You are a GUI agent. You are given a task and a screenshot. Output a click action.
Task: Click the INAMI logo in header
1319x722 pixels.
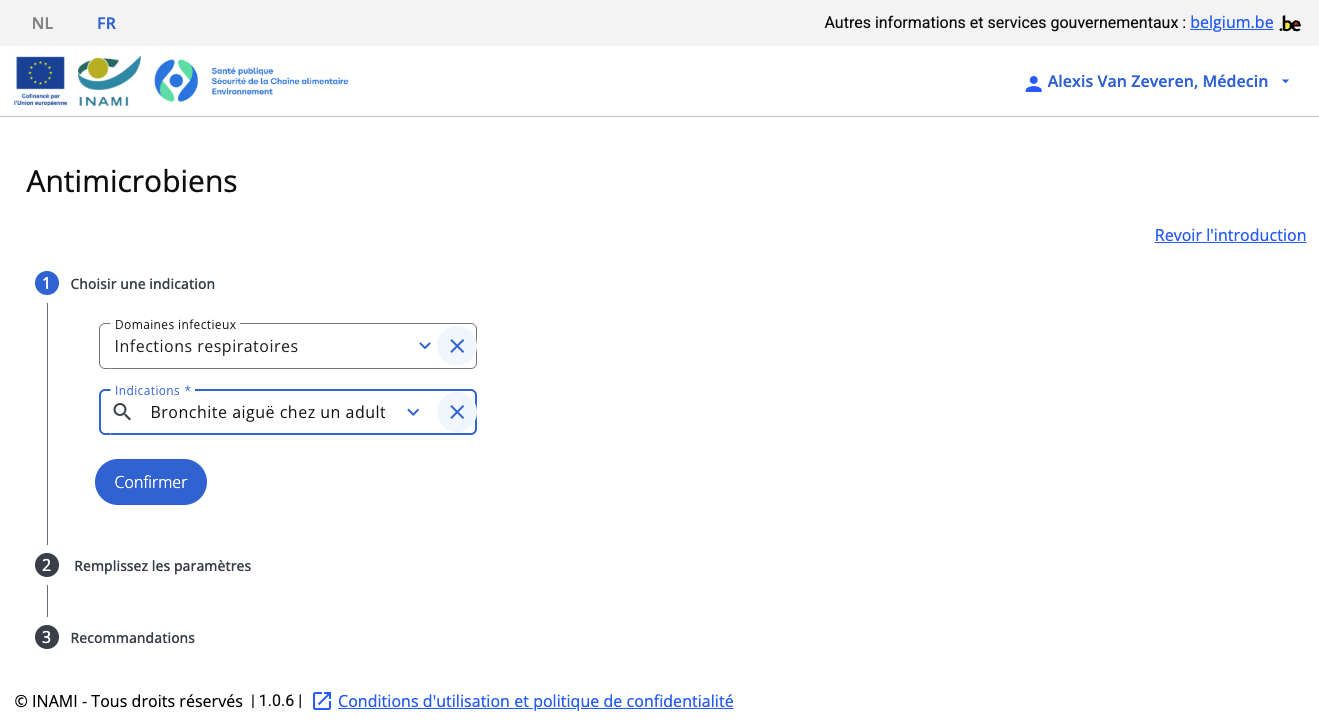point(109,81)
